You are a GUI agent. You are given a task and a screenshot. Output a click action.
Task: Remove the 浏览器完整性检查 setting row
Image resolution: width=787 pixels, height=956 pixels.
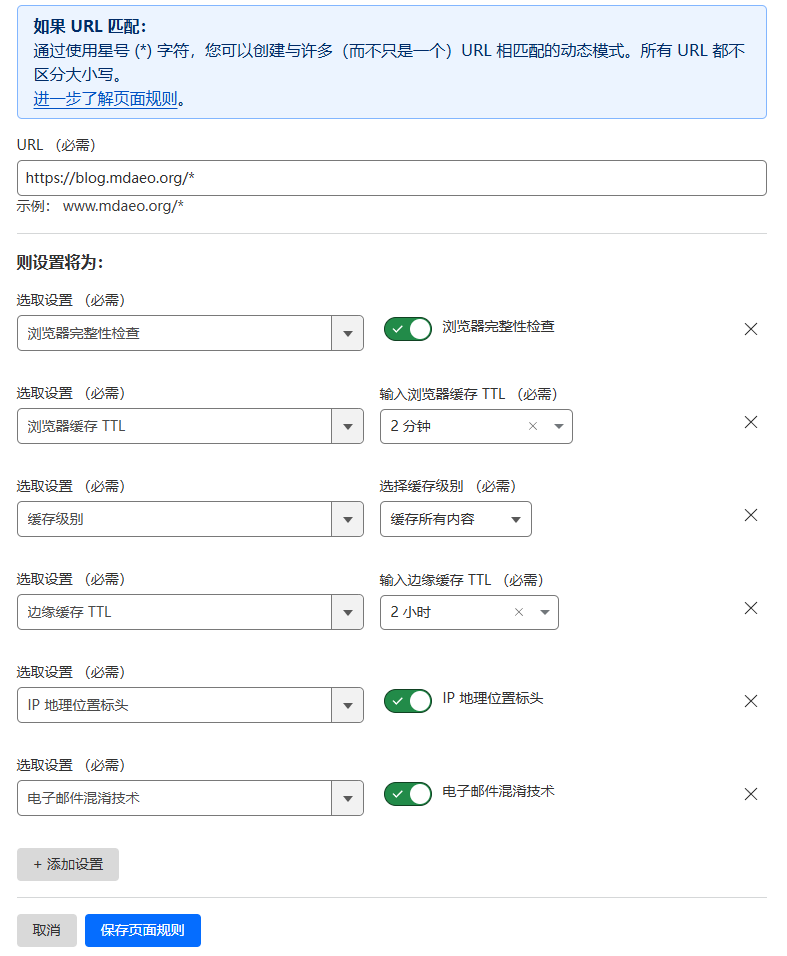[x=751, y=329]
